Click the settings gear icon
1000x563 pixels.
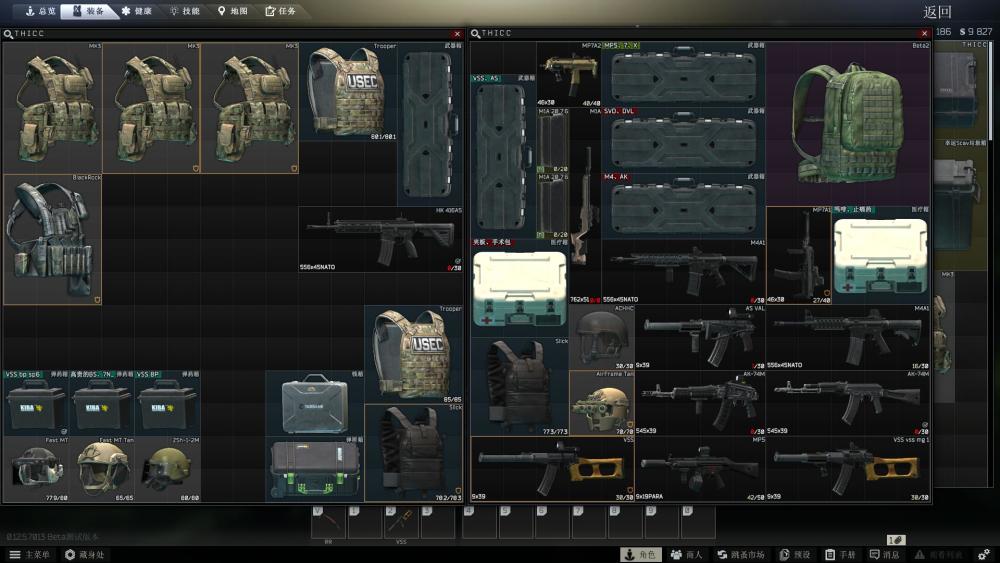click(x=984, y=554)
